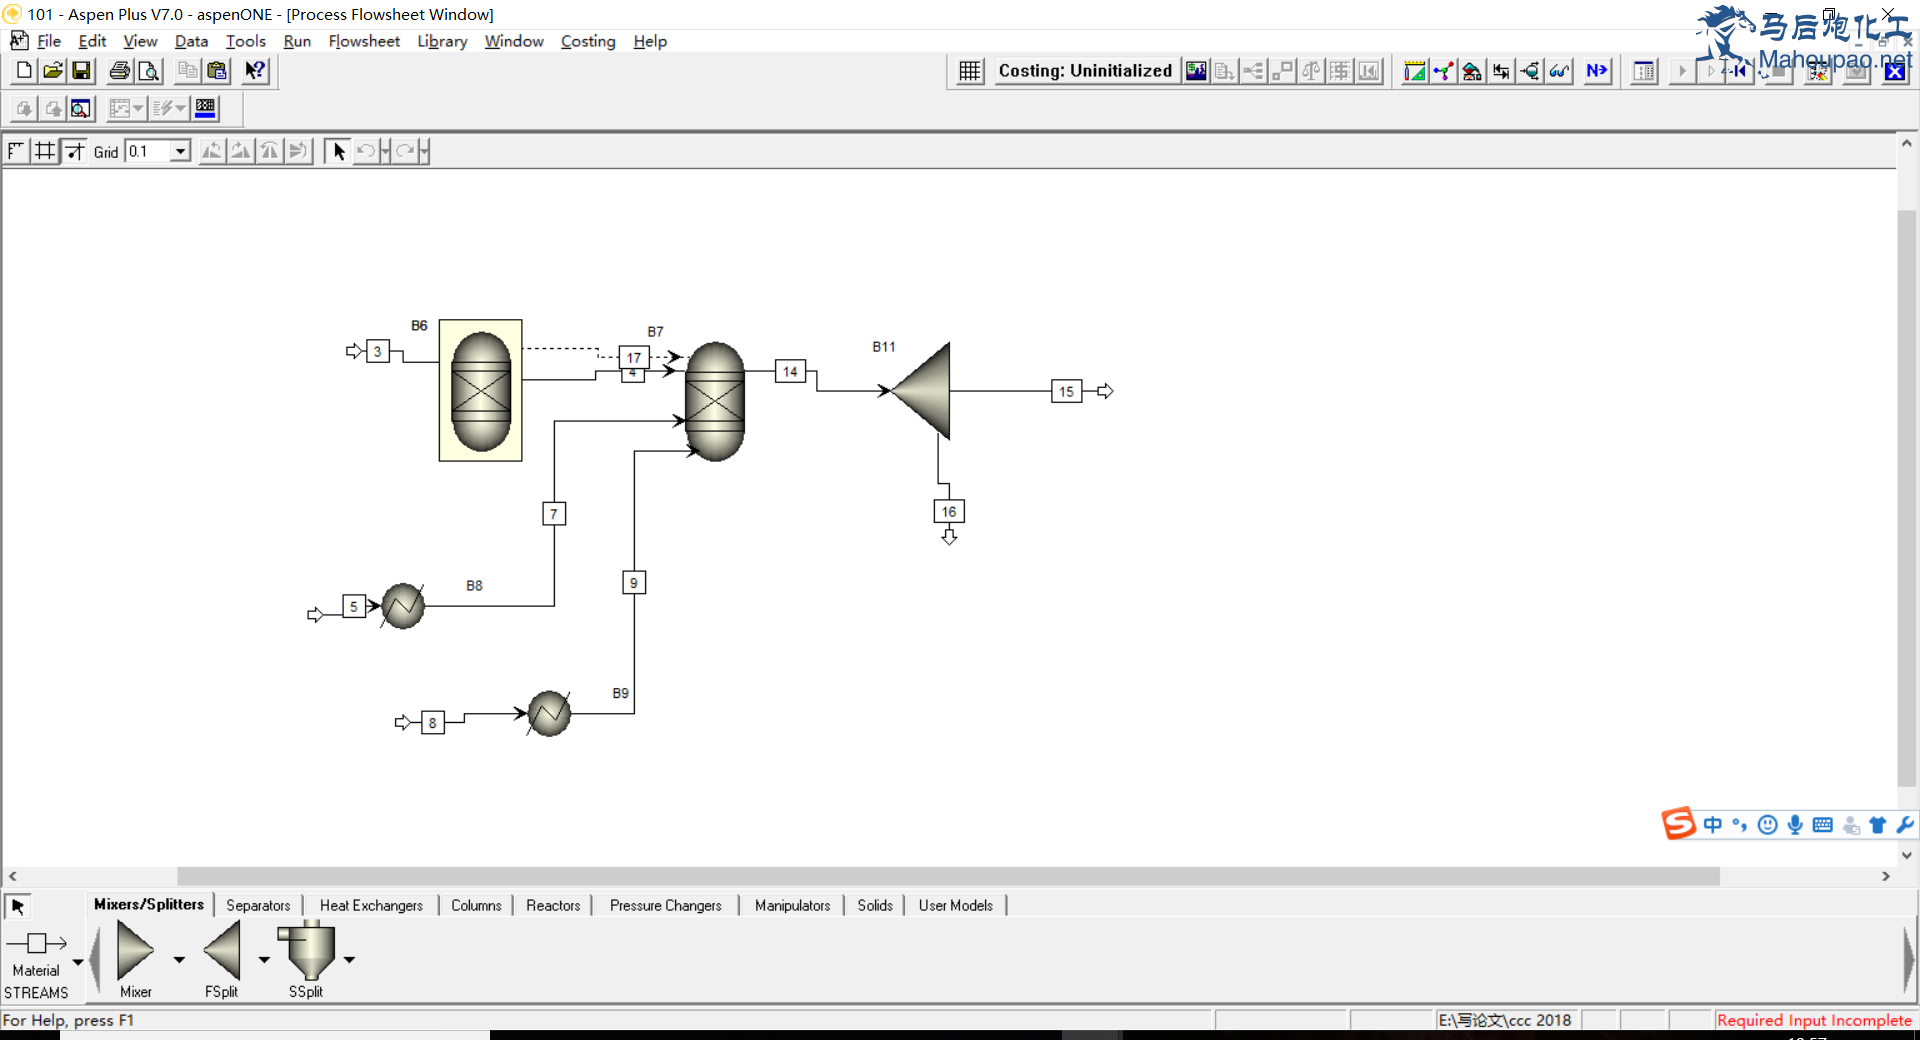
Task: Open the run Control Panel table icon
Action: (x=1644, y=71)
